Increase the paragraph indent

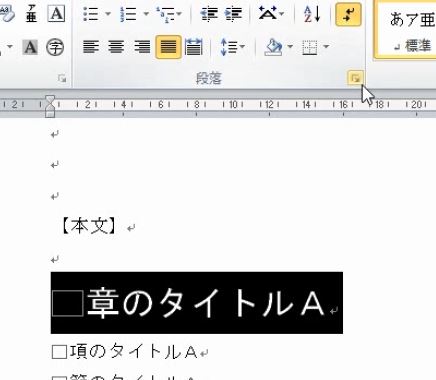coord(233,14)
